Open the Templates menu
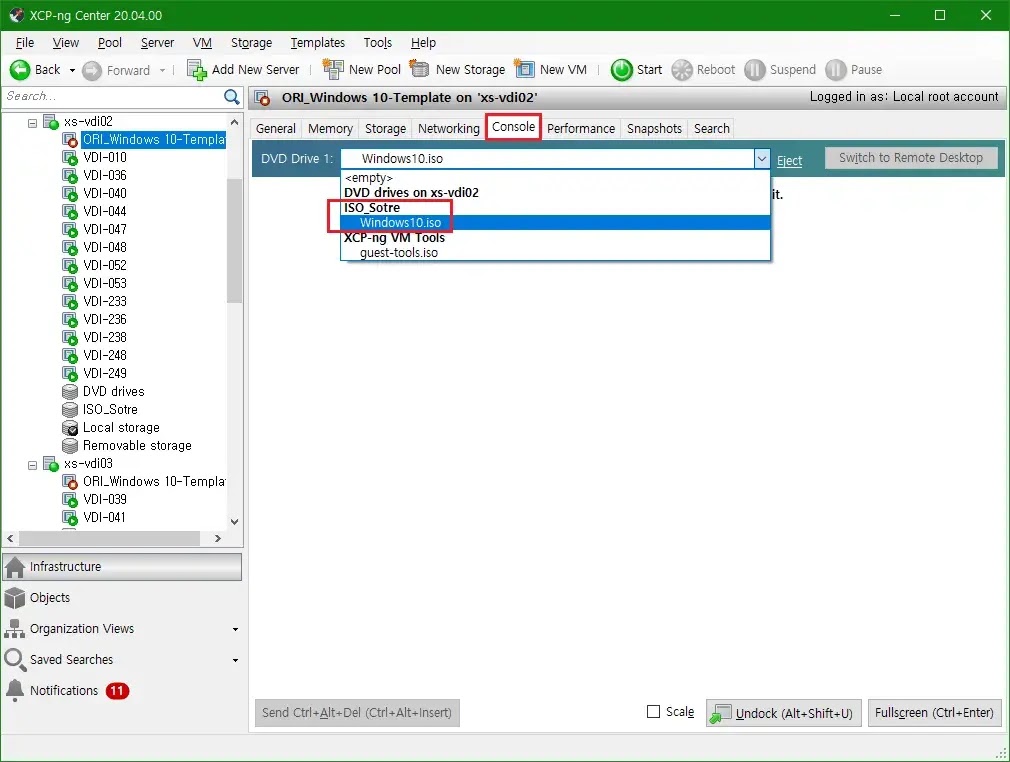 tap(318, 43)
